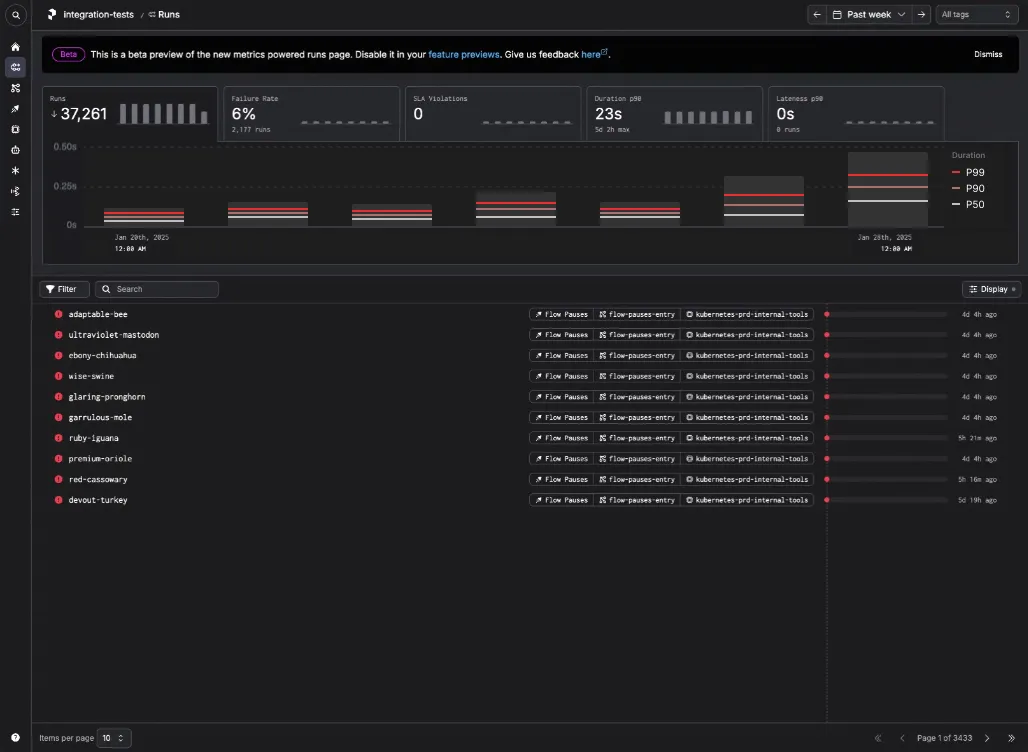This screenshot has height=752, width=1028.
Task: Select the Duration p90 metric tab
Action: coord(675,113)
